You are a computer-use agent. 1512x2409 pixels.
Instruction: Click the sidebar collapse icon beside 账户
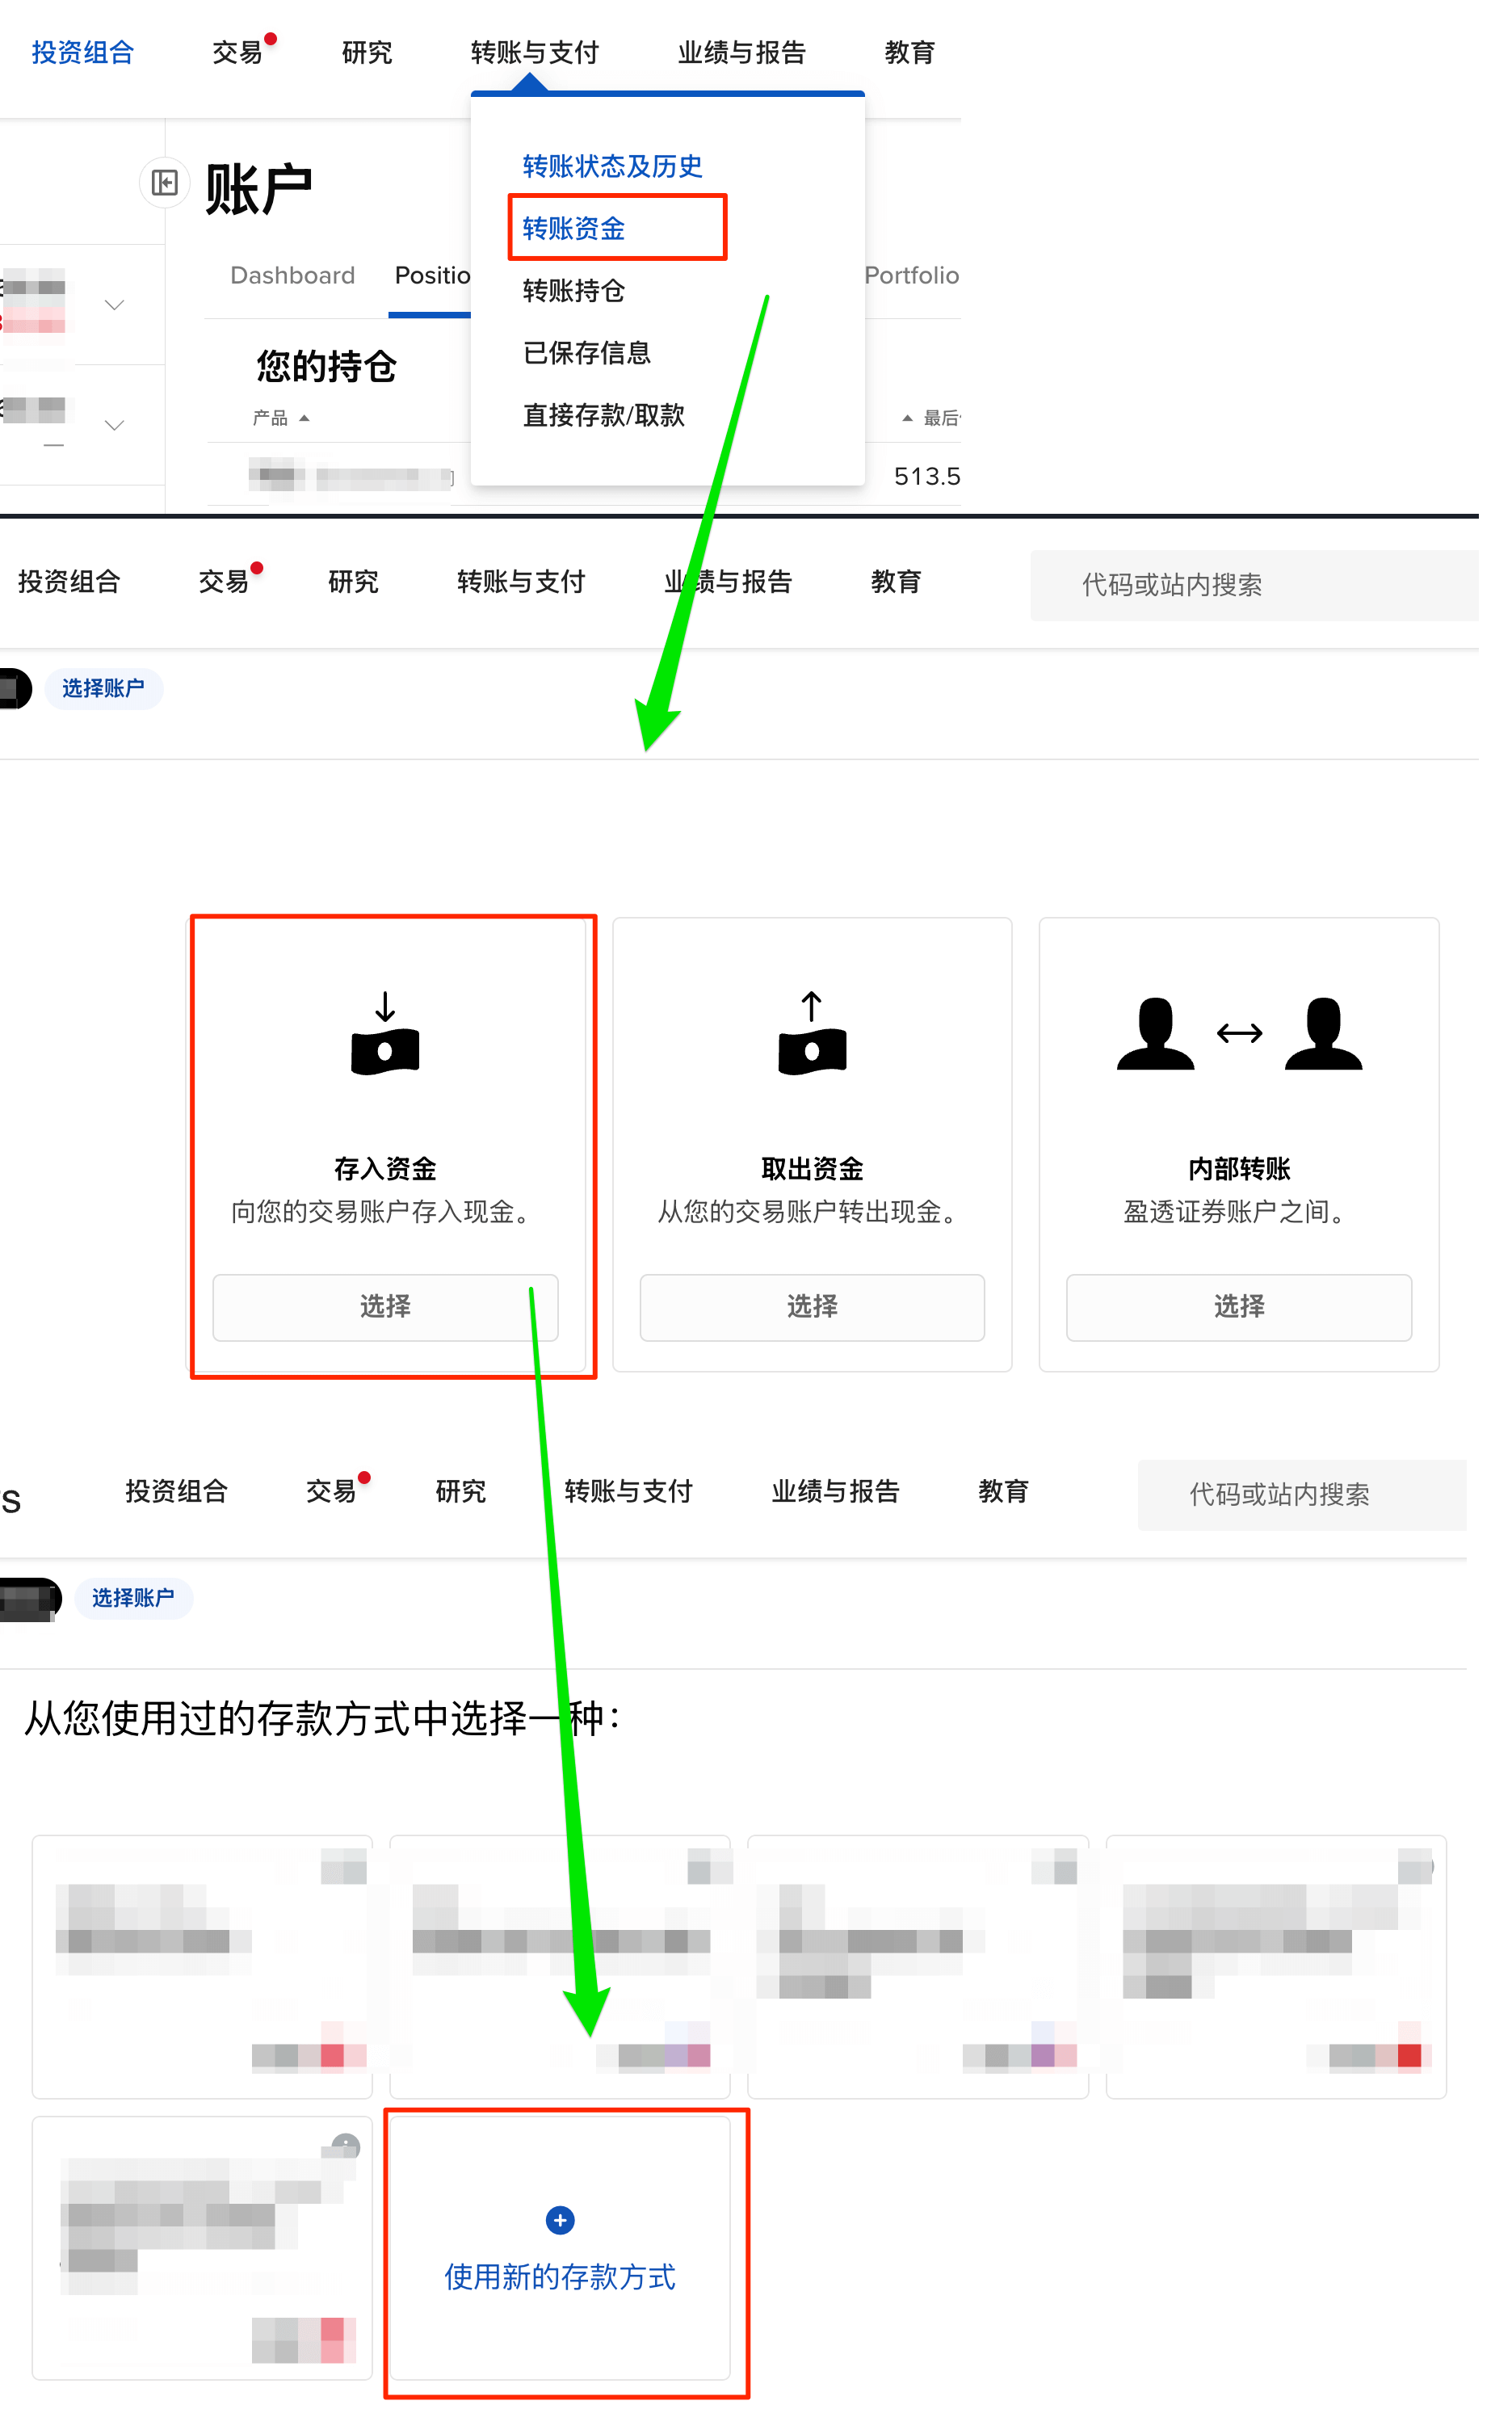click(164, 182)
